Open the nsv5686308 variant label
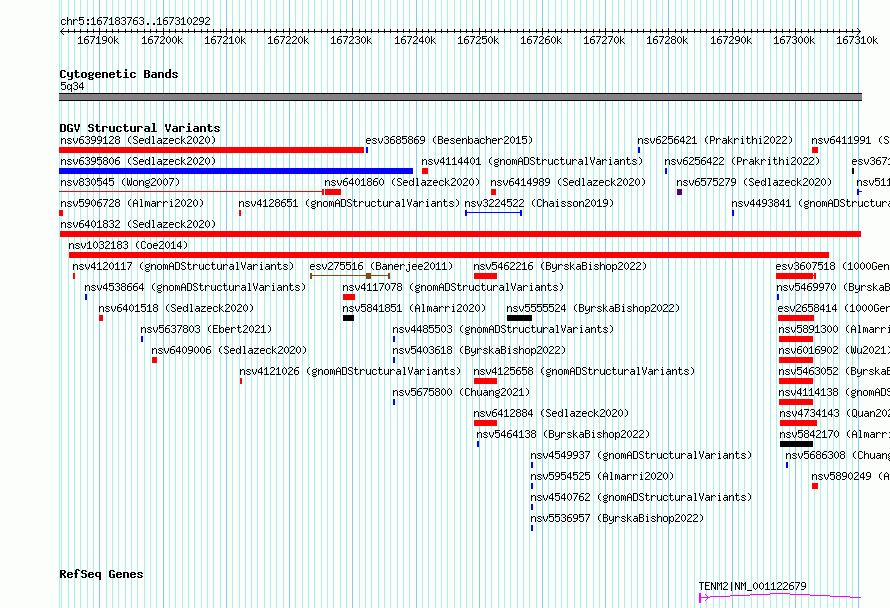The image size is (890, 608). pos(837,455)
